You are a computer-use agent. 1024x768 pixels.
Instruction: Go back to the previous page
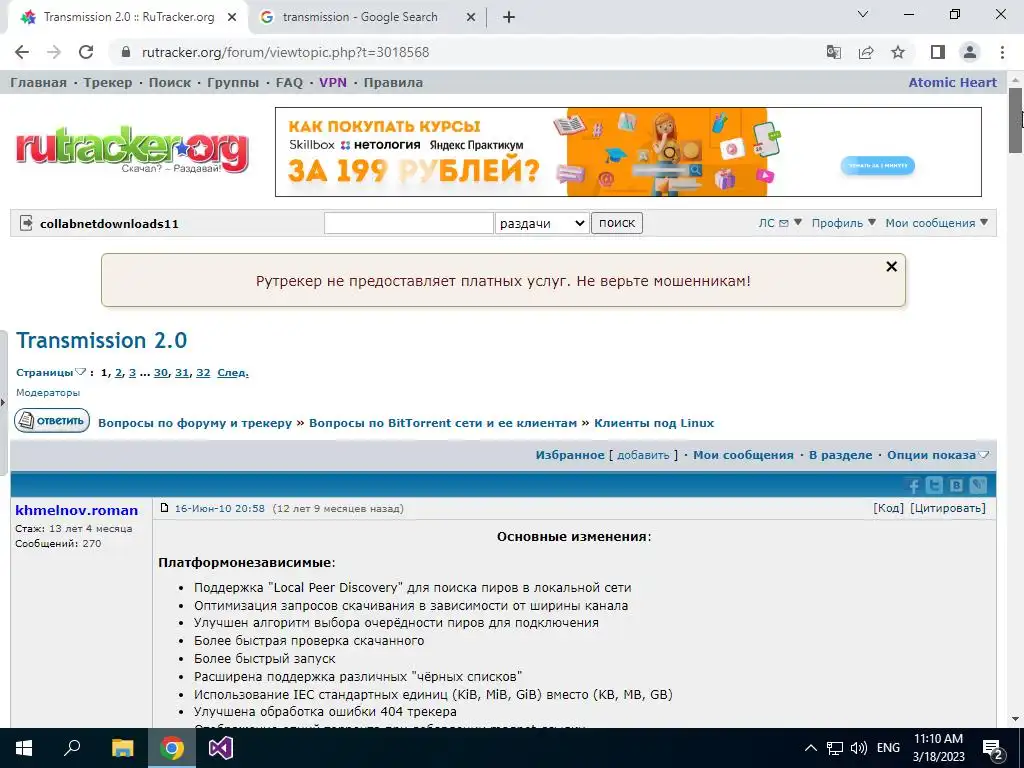pyautogui.click(x=22, y=52)
